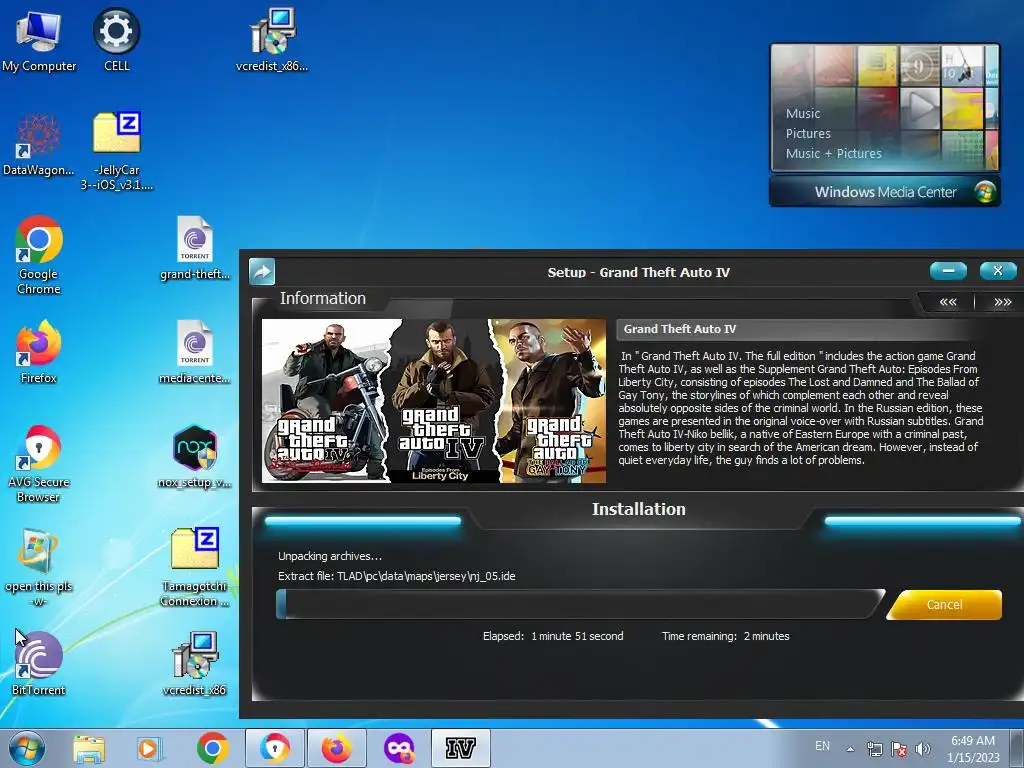Select Music + Pictures in Media Center gadget
Image resolution: width=1024 pixels, height=768 pixels.
(833, 153)
